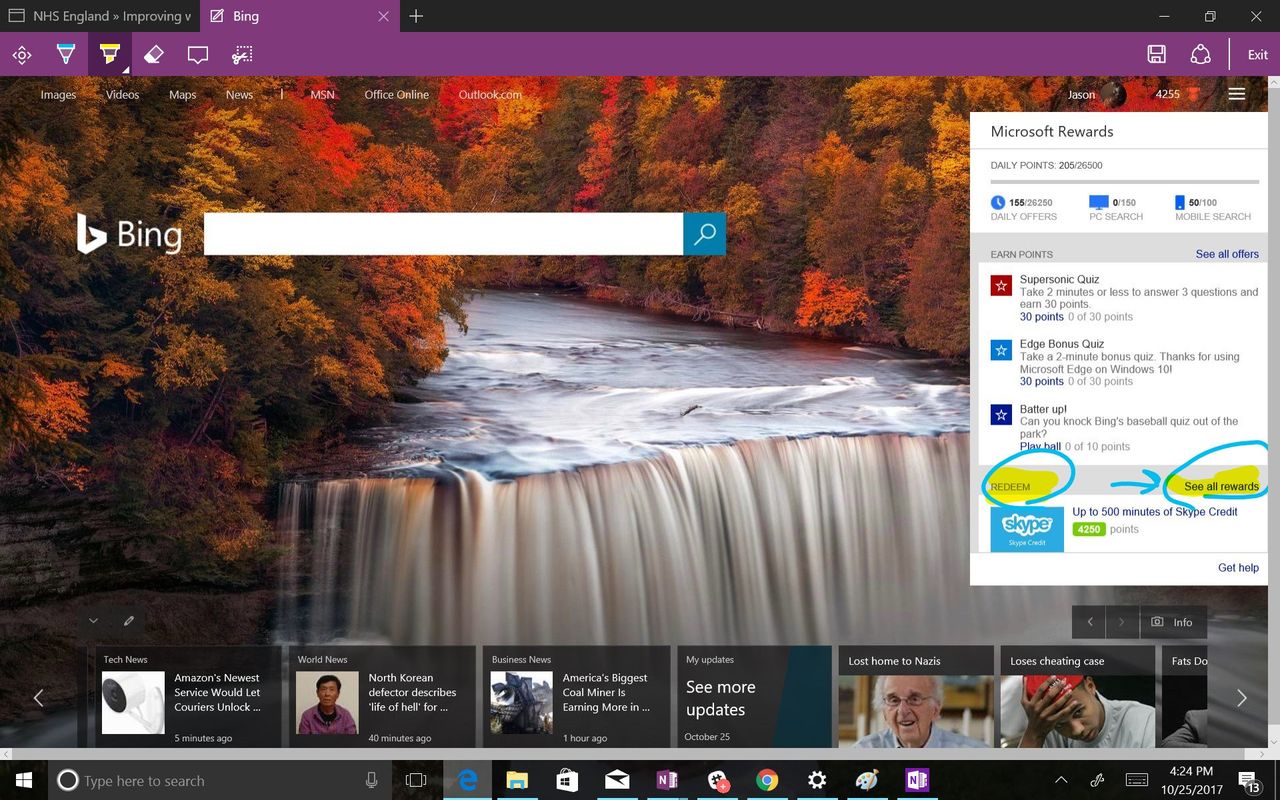The height and width of the screenshot is (800, 1280).
Task: Switch to the NHS England tab
Action: coord(100,16)
